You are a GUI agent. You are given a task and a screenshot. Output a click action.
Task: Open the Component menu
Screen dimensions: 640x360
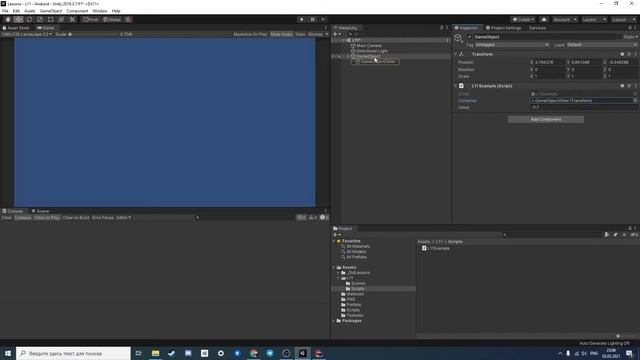pyautogui.click(x=77, y=11)
